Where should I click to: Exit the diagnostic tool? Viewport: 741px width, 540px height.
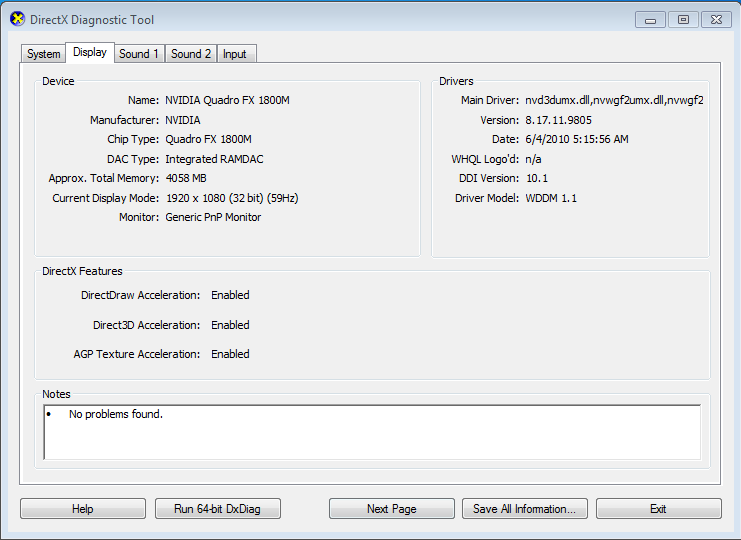(x=658, y=509)
